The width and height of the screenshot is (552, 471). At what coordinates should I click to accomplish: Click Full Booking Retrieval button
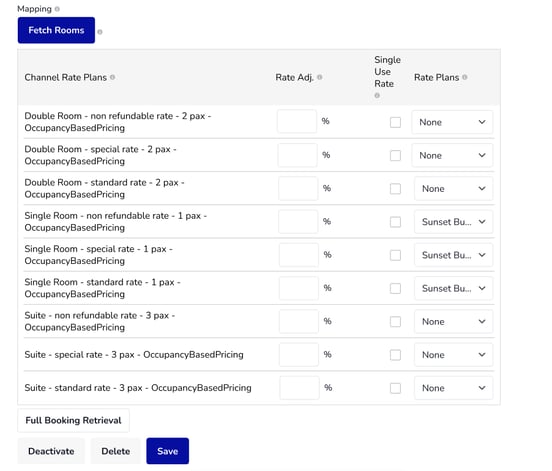(x=73, y=420)
